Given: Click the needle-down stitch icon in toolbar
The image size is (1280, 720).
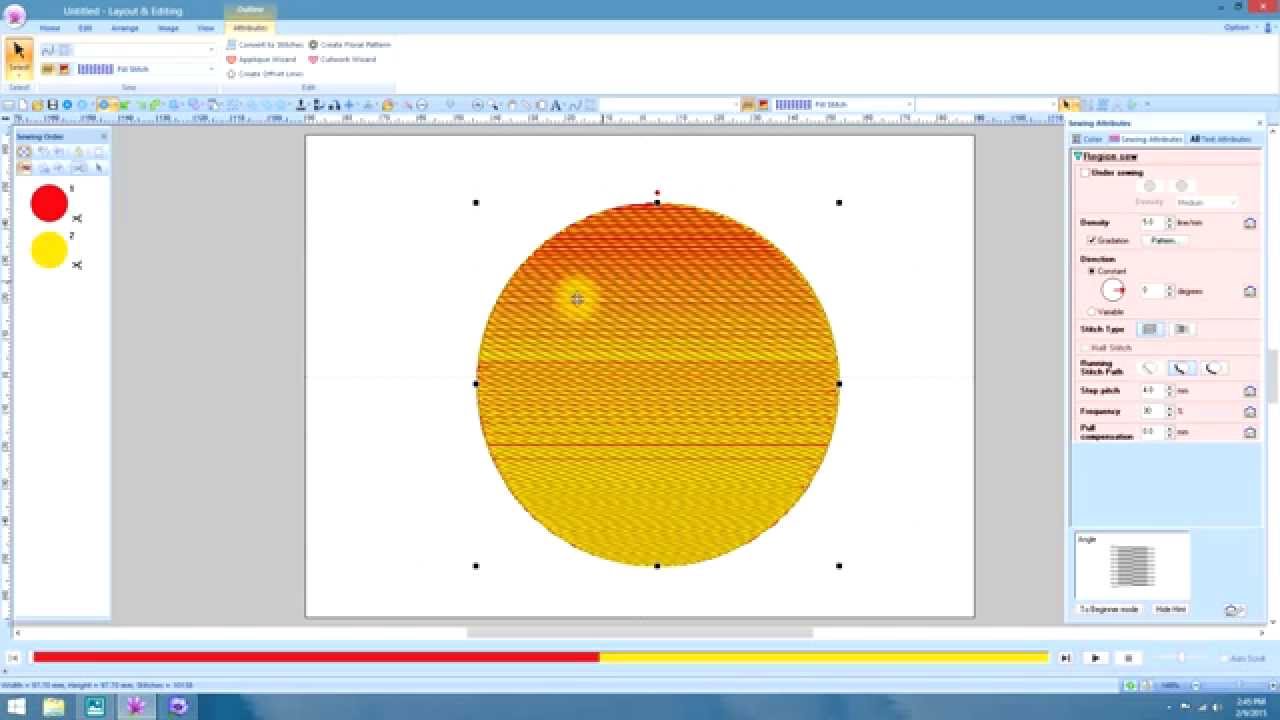Looking at the screenshot, I should coord(300,104).
